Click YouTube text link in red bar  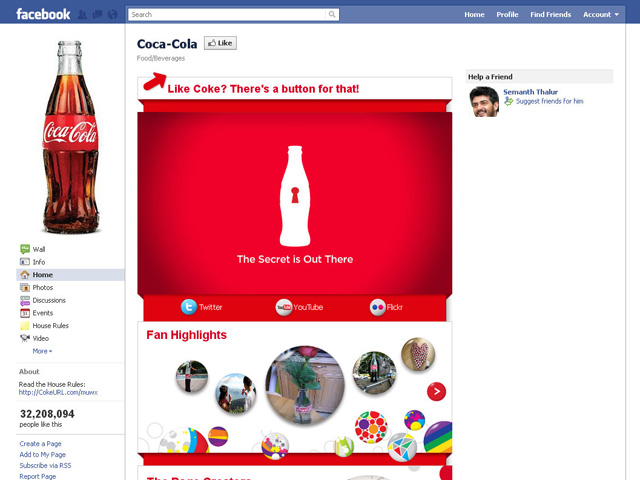point(308,307)
